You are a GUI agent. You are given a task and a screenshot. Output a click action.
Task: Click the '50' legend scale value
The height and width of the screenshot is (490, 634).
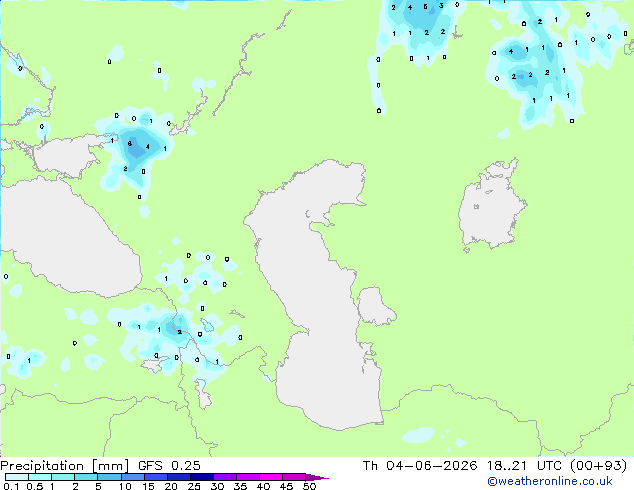(x=309, y=486)
